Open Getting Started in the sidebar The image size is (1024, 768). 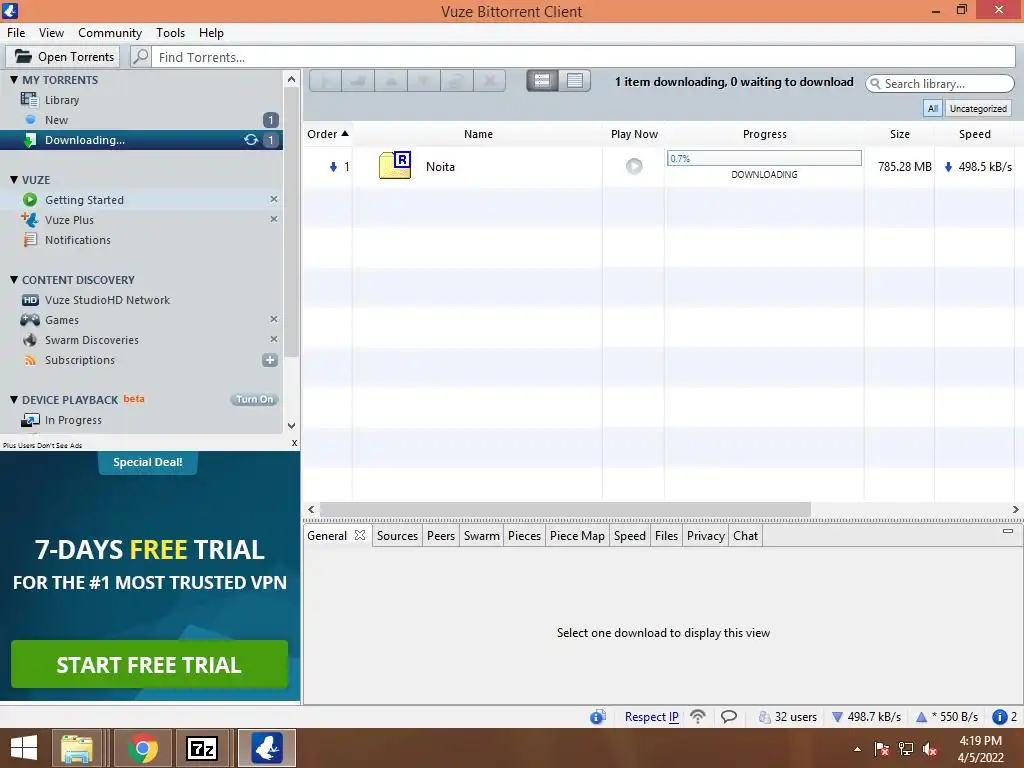tap(84, 200)
